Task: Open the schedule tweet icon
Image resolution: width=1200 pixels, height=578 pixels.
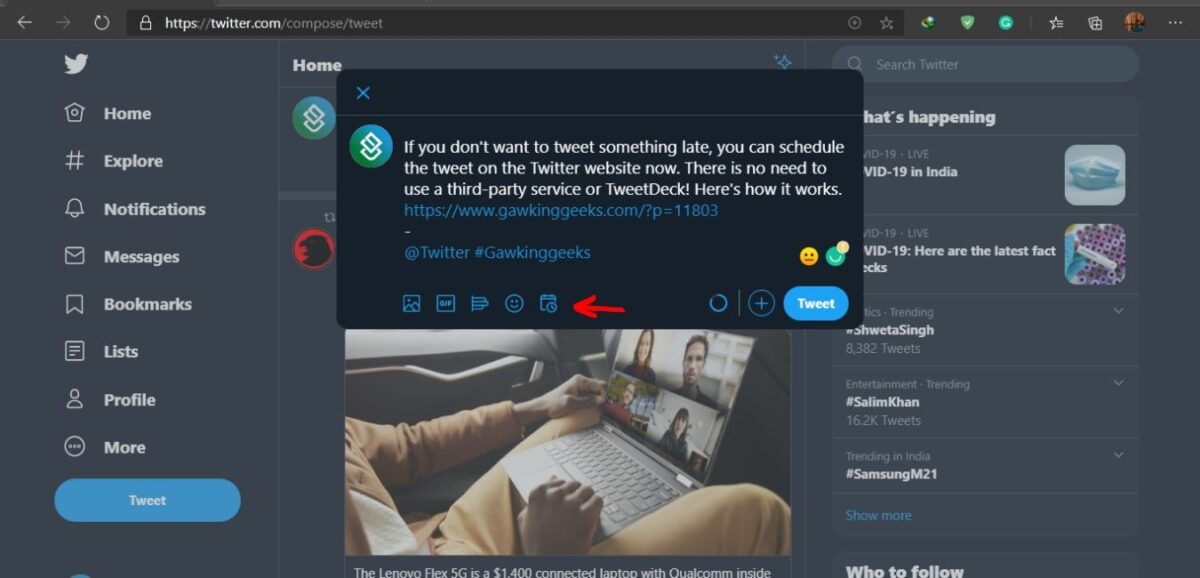Action: (548, 303)
